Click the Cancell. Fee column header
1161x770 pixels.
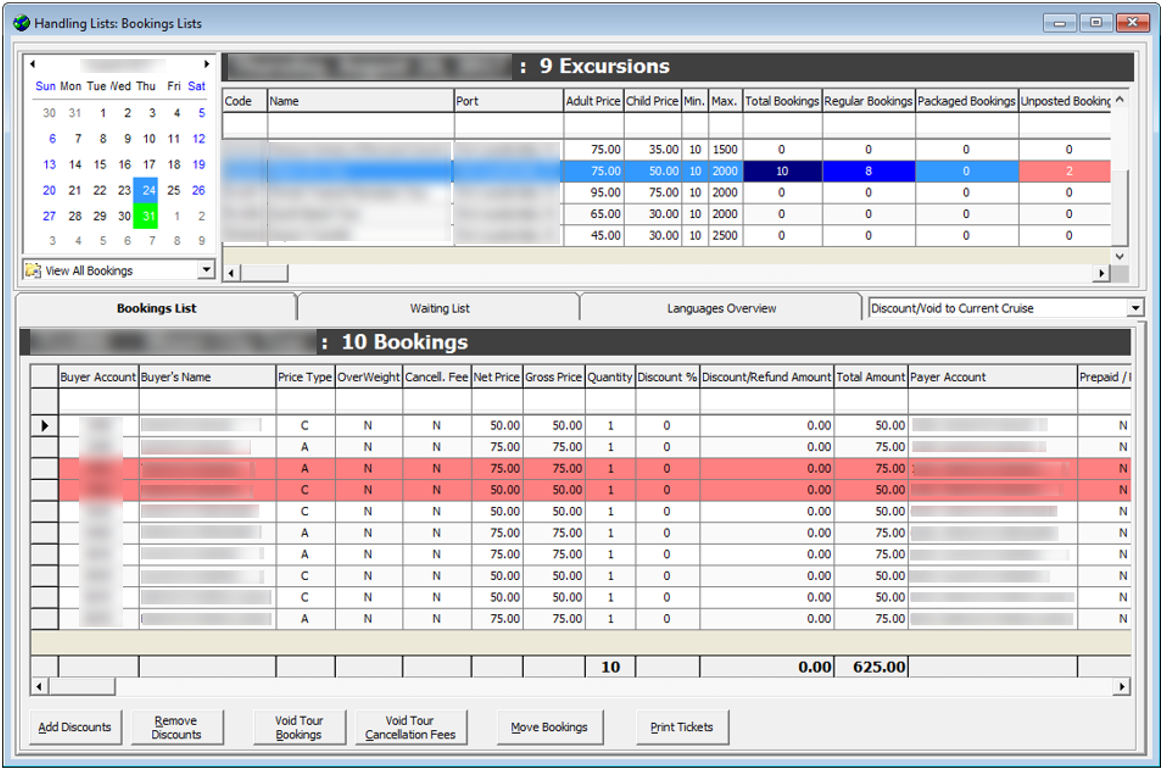pos(437,377)
